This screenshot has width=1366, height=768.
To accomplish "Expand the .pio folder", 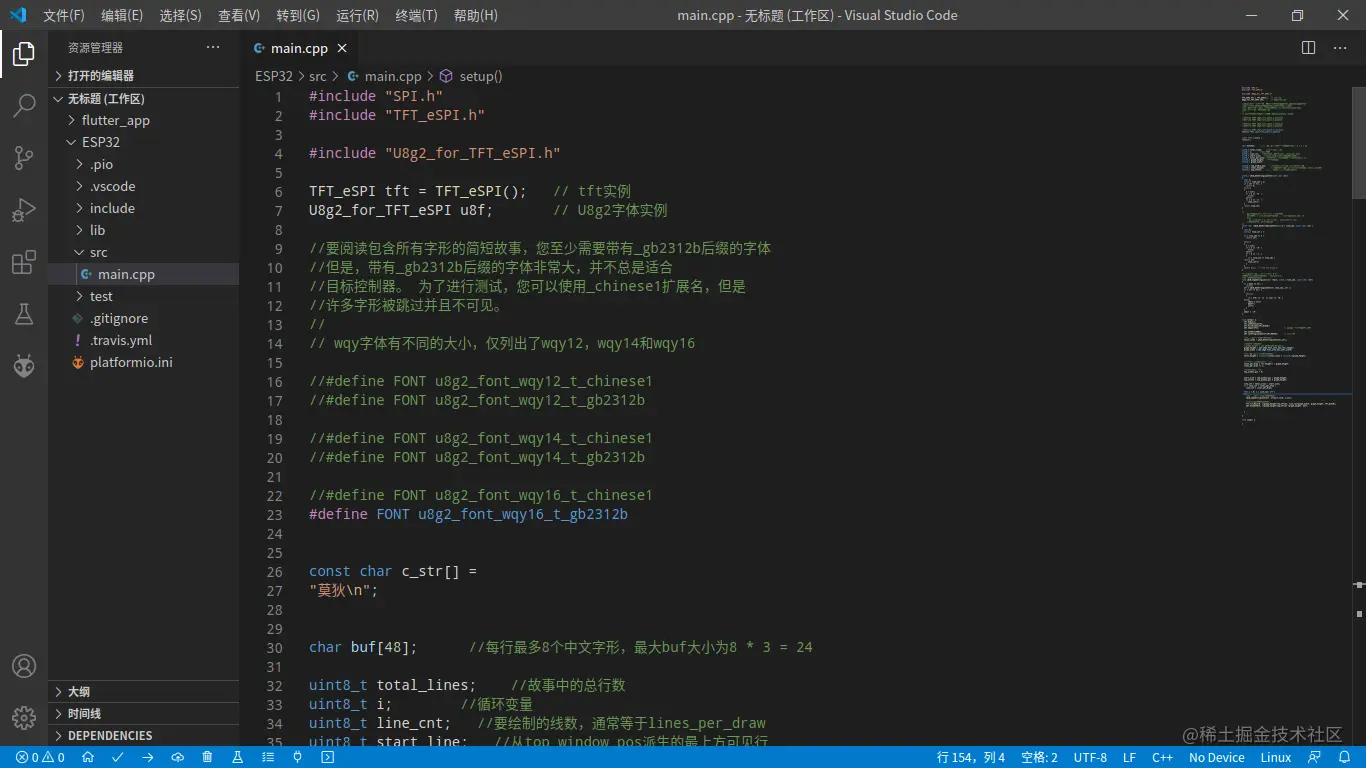I will pos(144,164).
